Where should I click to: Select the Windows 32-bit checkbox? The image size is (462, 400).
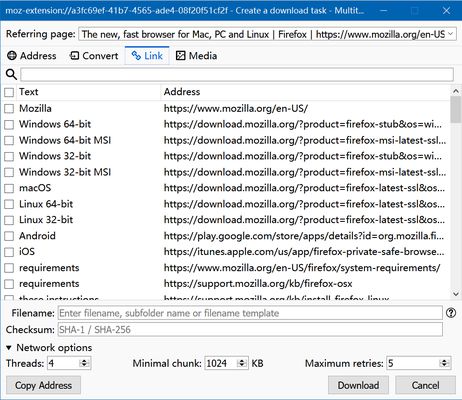click(x=9, y=156)
